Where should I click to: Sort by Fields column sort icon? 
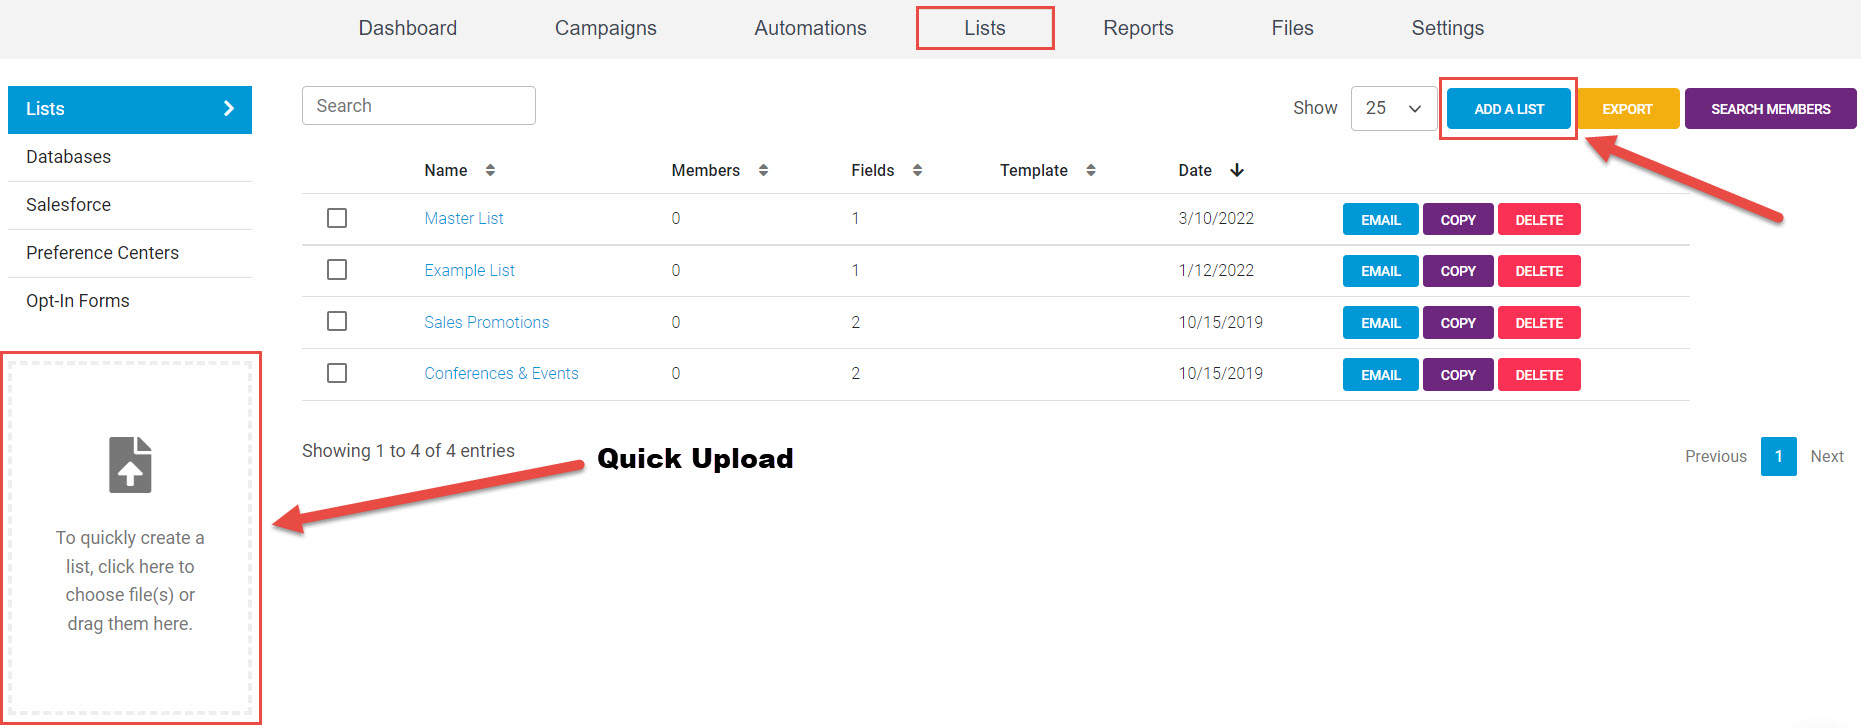coord(917,170)
